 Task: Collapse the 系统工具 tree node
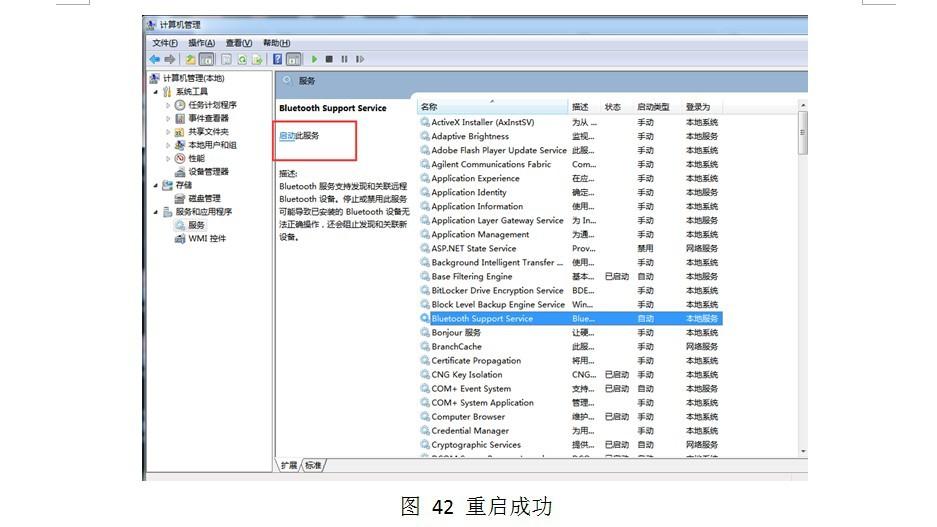[156, 92]
